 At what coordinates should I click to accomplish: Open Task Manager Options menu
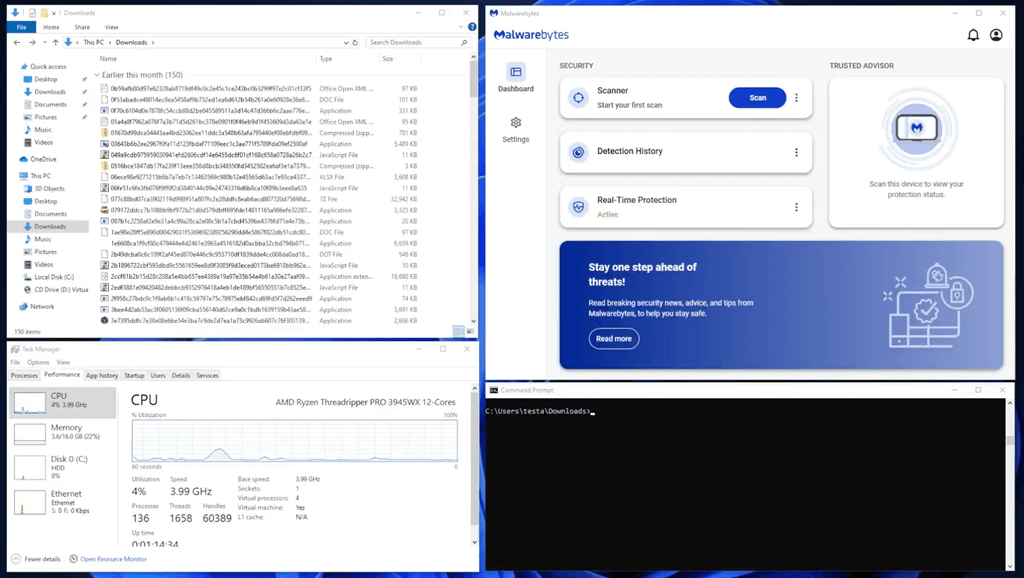click(38, 362)
